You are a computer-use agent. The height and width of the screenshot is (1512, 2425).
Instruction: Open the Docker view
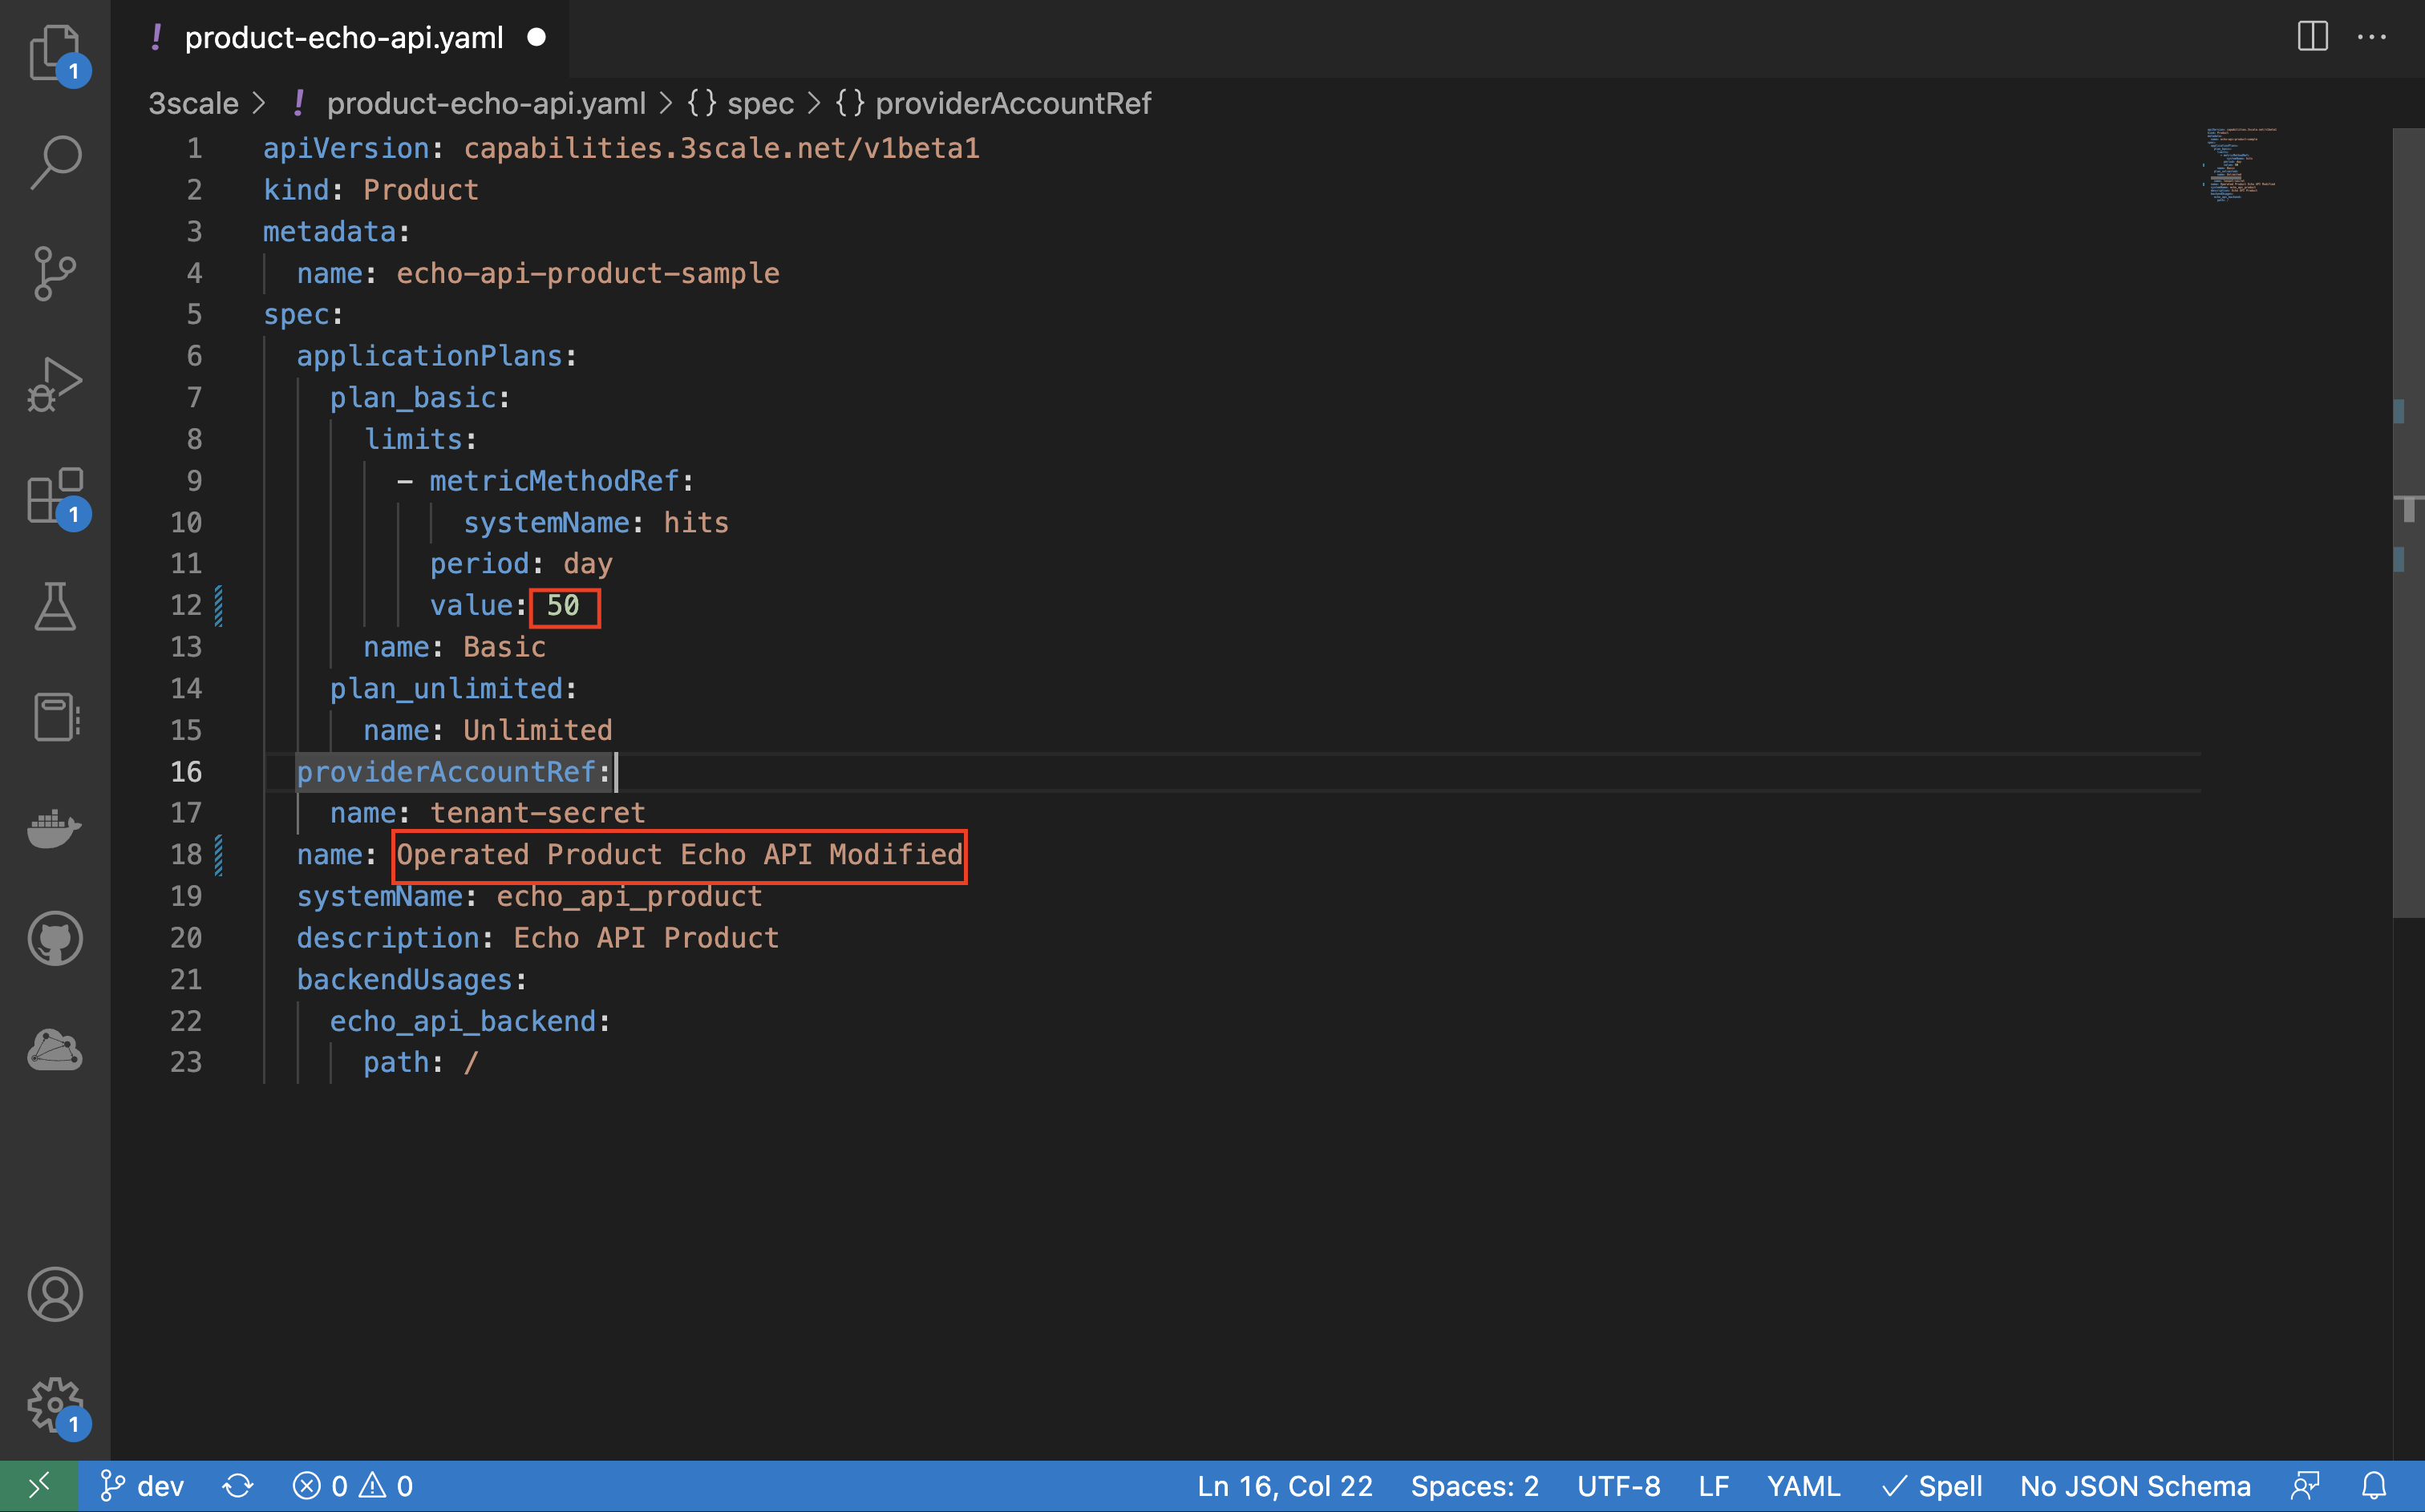coord(54,828)
